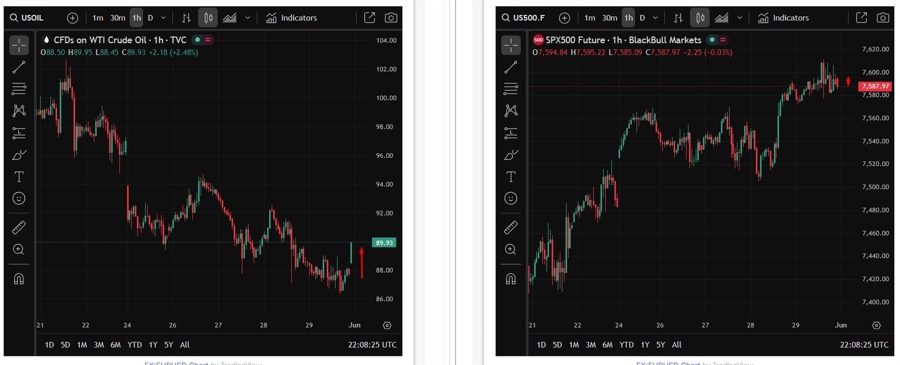The width and height of the screenshot is (900, 365).
Task: Expand interval dropdown on USOIL chart
Action: pyautogui.click(x=163, y=18)
